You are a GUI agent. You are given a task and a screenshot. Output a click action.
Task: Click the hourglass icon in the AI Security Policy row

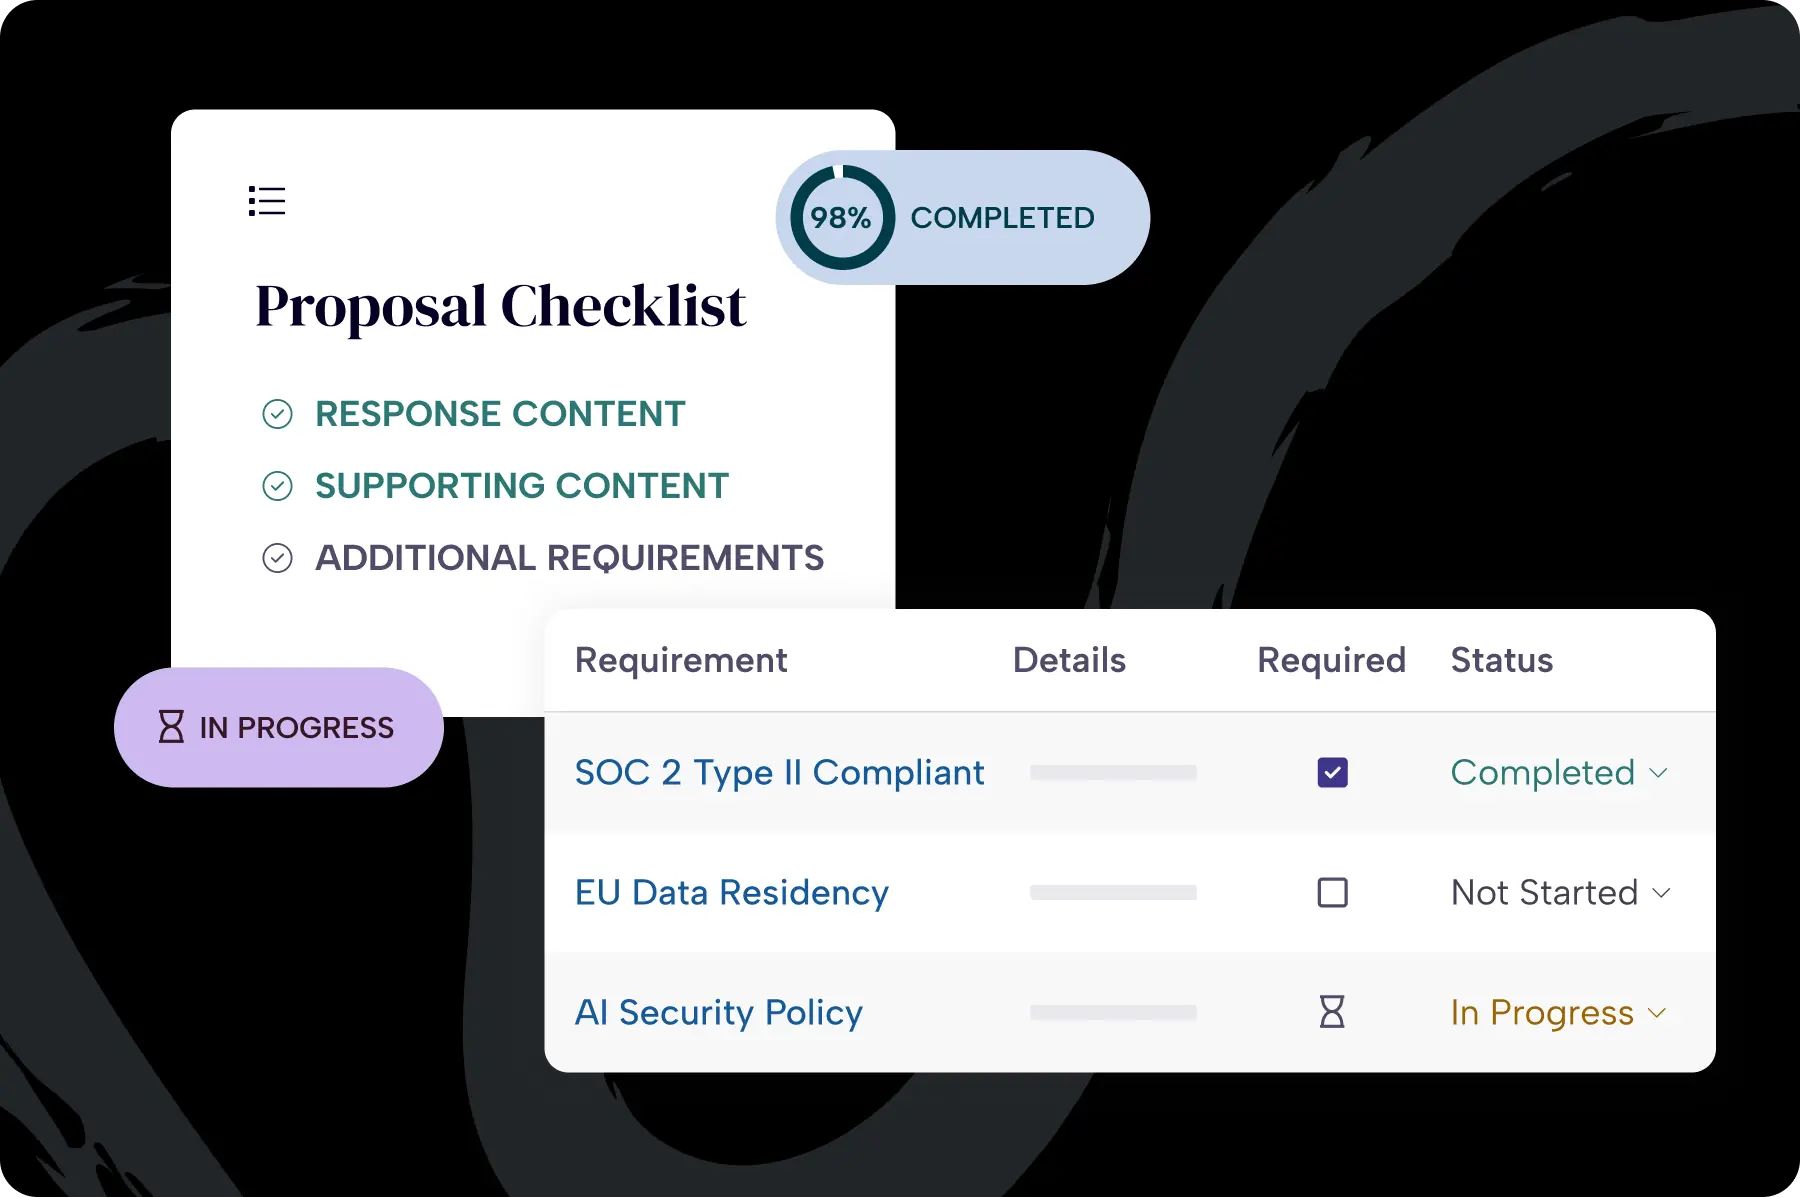[x=1332, y=1012]
